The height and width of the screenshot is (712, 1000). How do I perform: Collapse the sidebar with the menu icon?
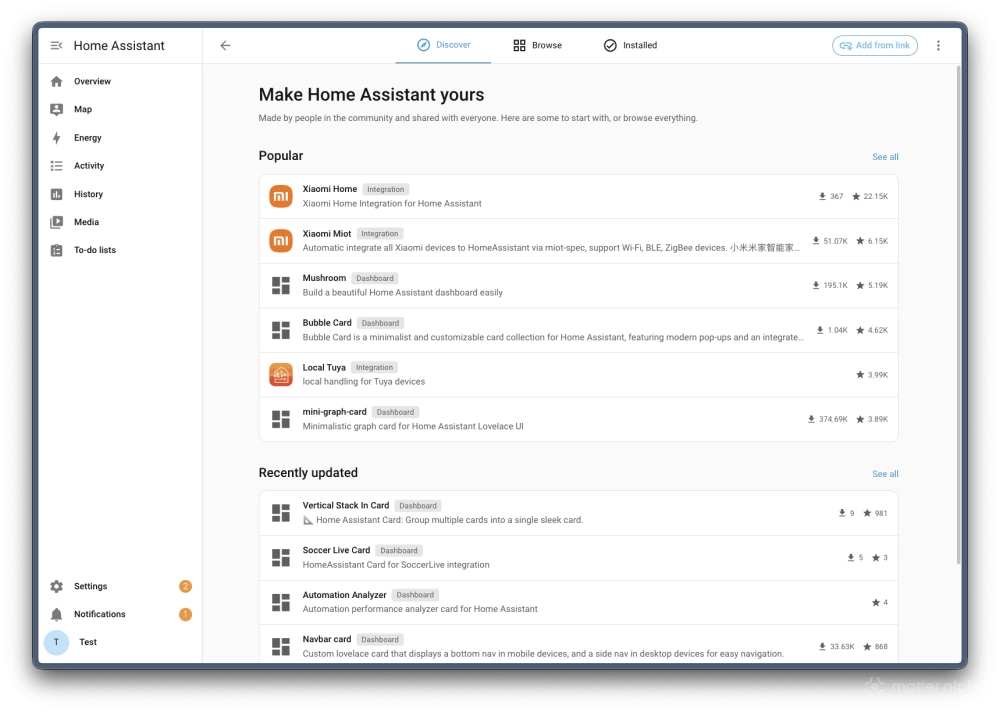click(x=56, y=45)
